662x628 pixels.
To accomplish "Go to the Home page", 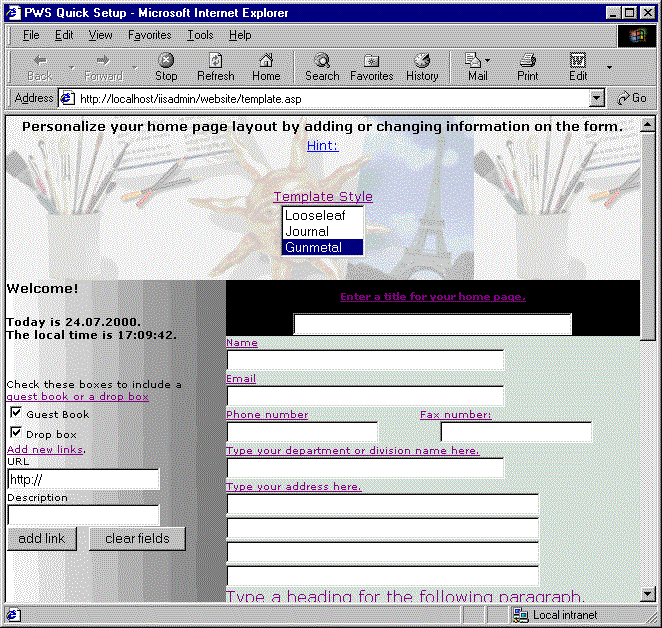I will (266, 68).
